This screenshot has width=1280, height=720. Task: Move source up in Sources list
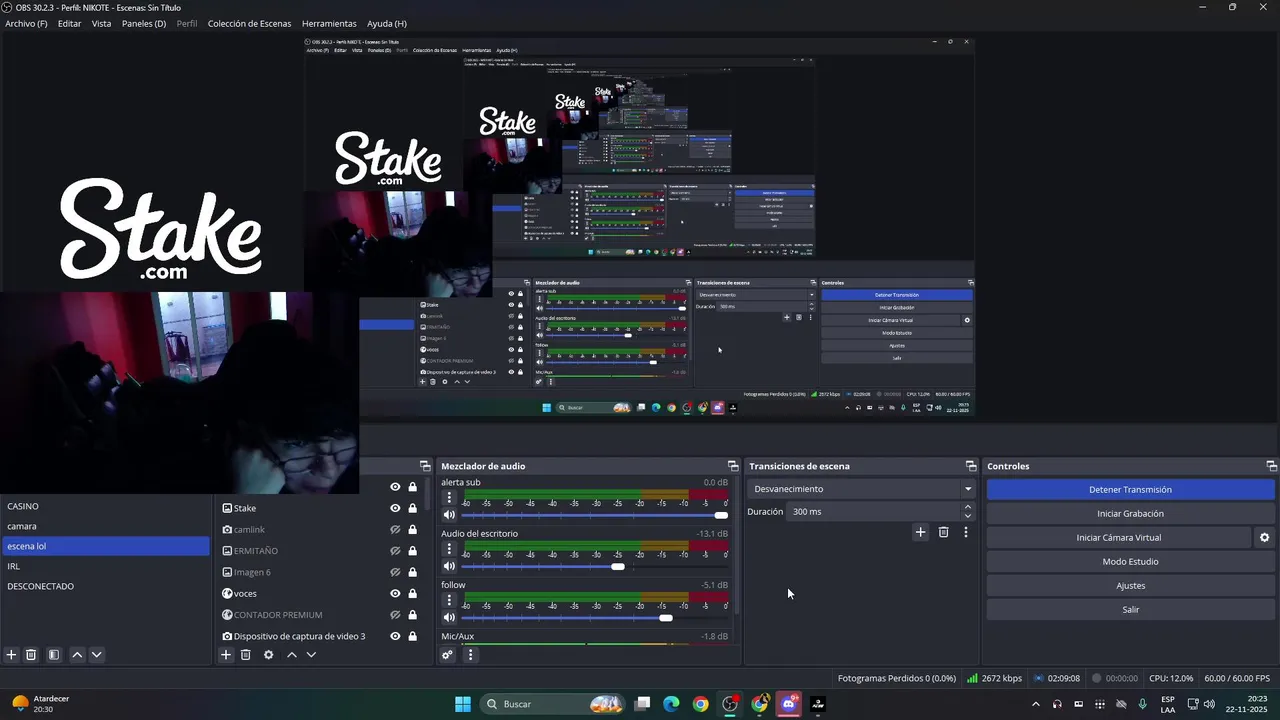pyautogui.click(x=292, y=655)
